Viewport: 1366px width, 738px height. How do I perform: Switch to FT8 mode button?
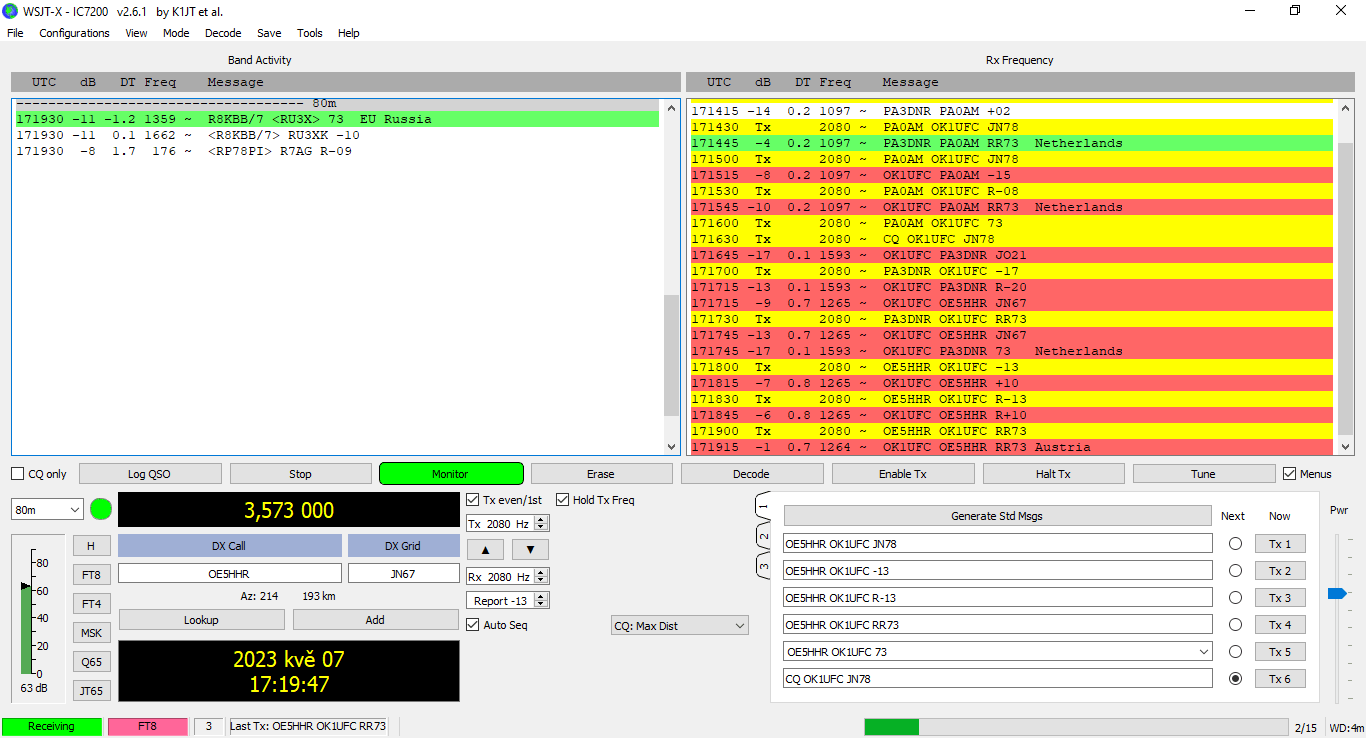[x=91, y=575]
